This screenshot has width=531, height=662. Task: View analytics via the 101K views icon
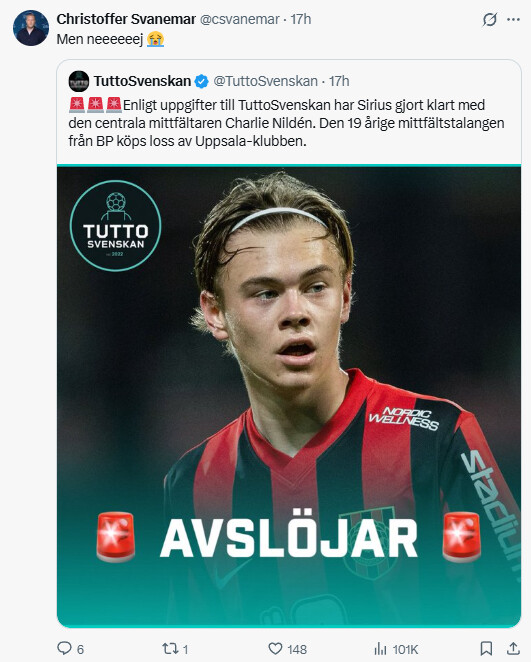380,648
